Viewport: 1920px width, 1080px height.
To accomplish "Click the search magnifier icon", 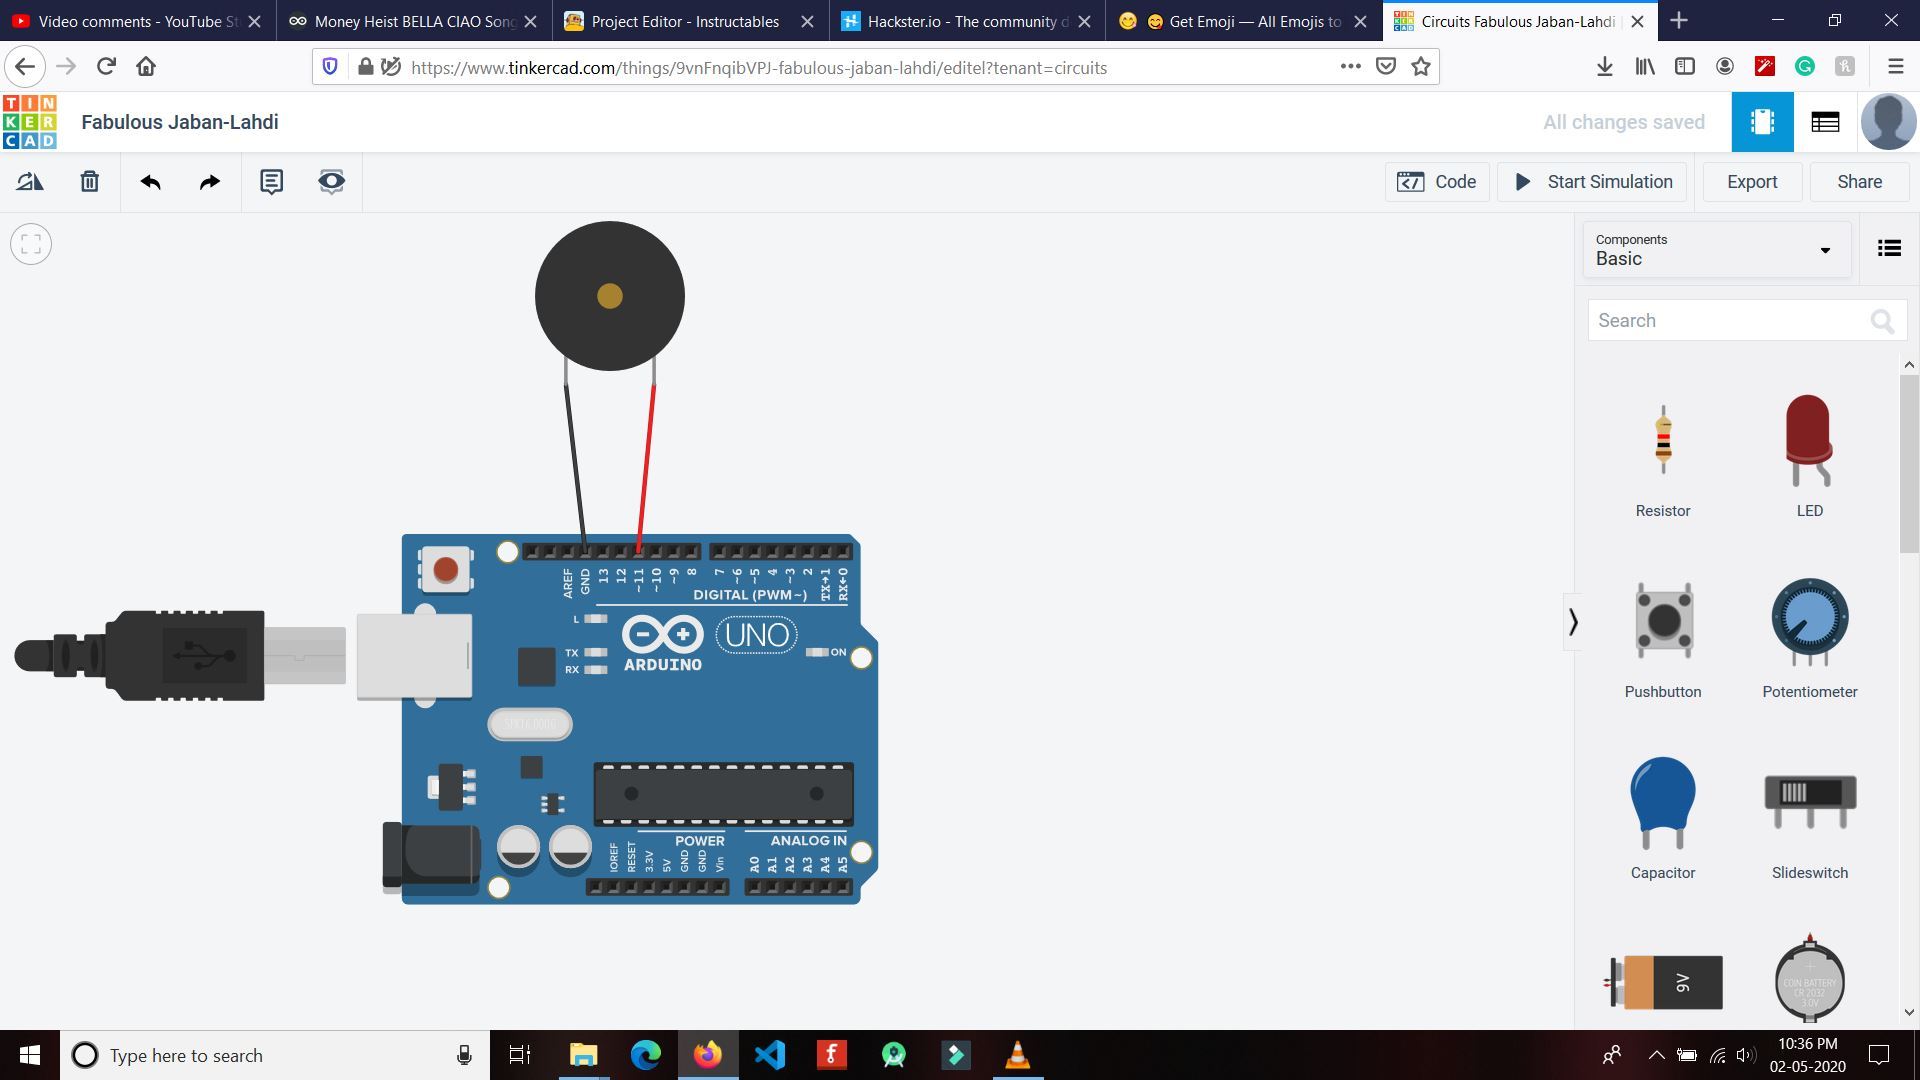I will 1882,321.
